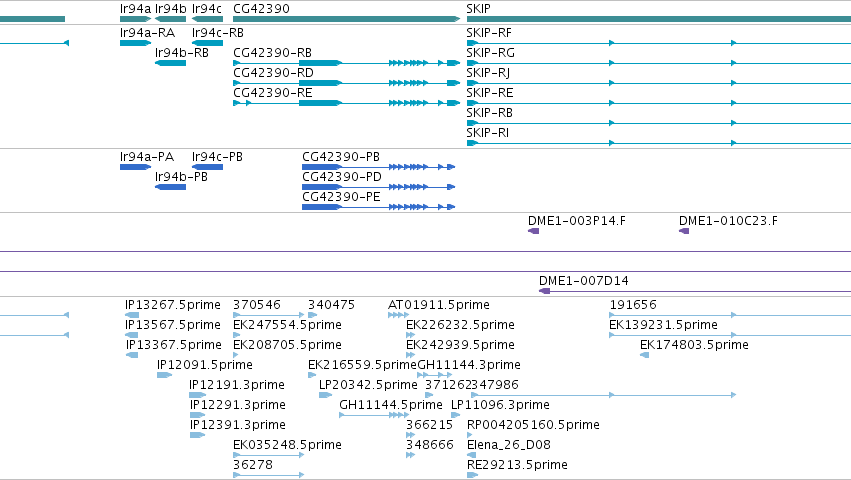Select CDS CG42390-PD
Viewport: 851px width, 480px height.
tap(378, 187)
